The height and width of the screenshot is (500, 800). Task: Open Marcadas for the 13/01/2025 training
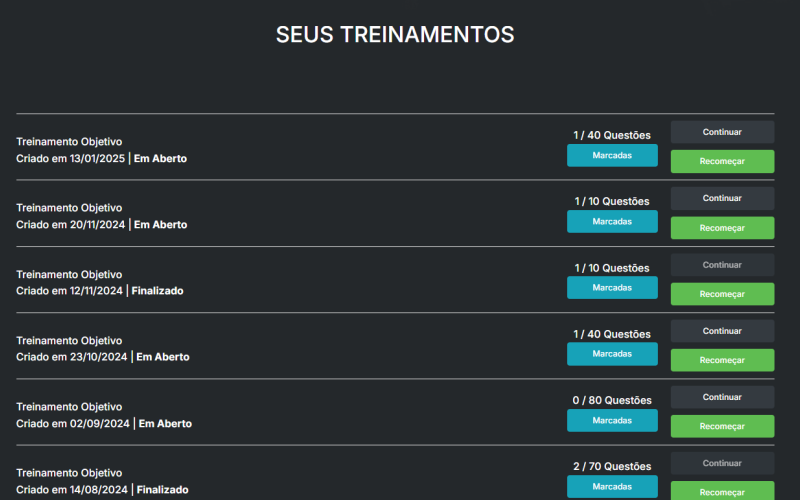[612, 155]
